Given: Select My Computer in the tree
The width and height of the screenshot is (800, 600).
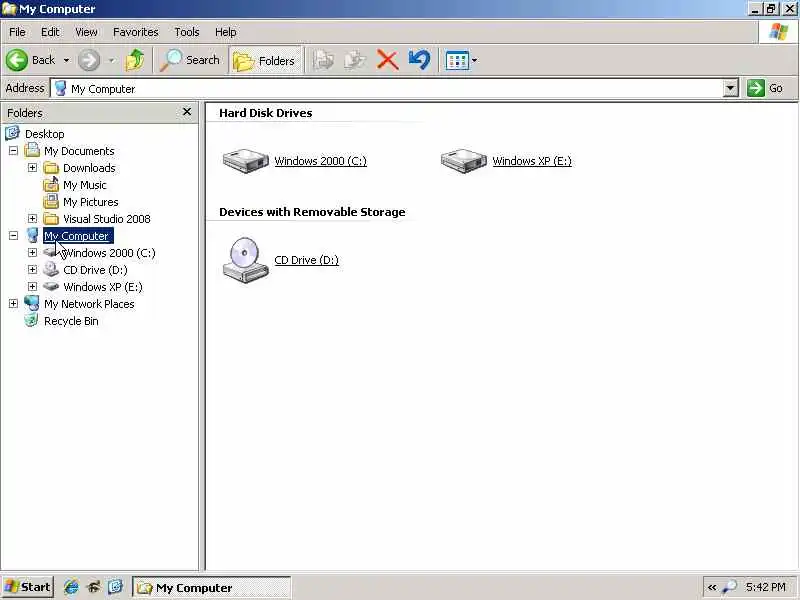Looking at the screenshot, I should click(x=78, y=236).
